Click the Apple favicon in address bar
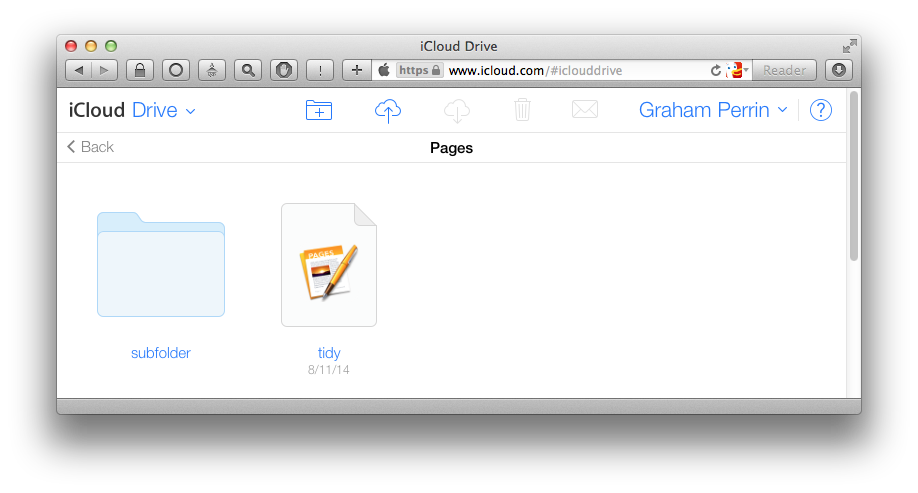 click(x=384, y=70)
